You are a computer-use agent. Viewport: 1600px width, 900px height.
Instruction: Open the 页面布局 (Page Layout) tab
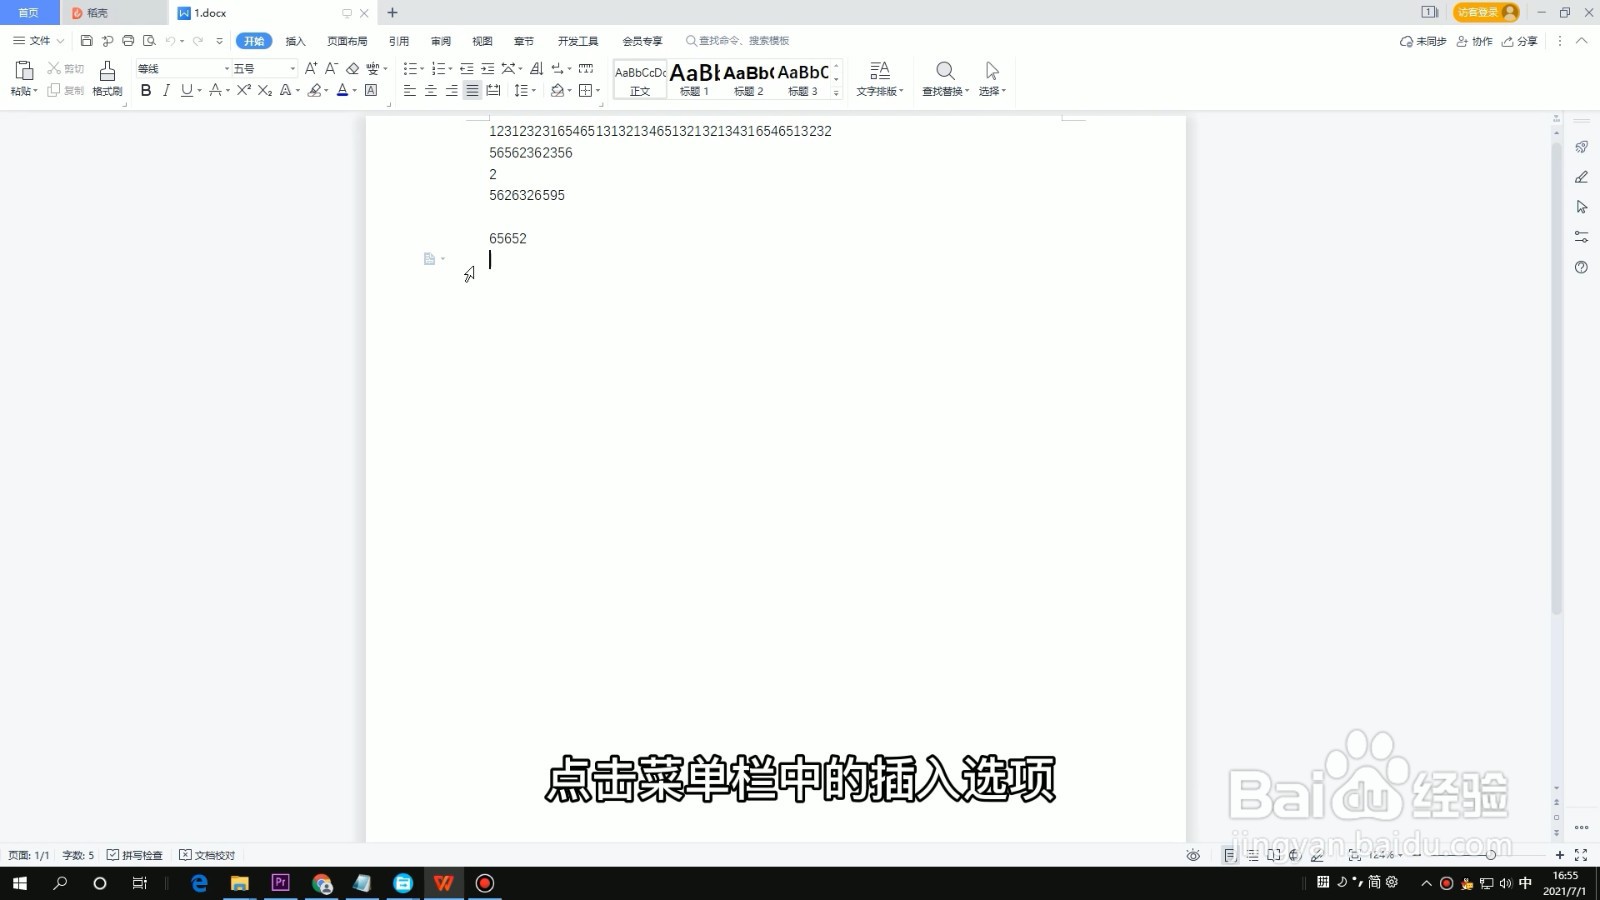(347, 41)
